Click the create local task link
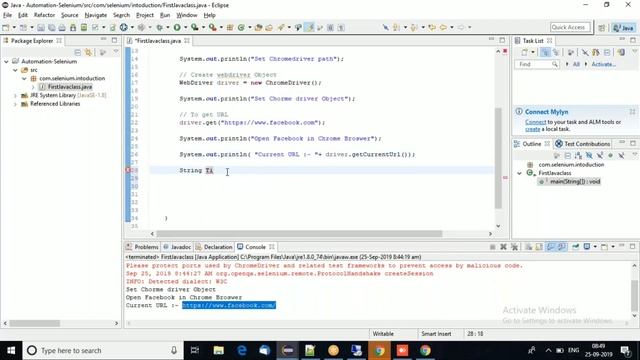 pos(532,129)
